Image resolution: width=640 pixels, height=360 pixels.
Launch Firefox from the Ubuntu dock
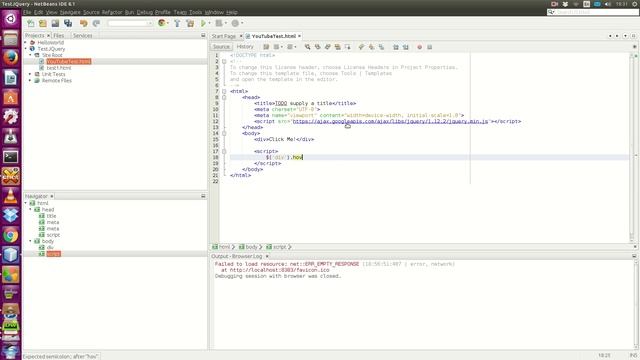(11, 58)
